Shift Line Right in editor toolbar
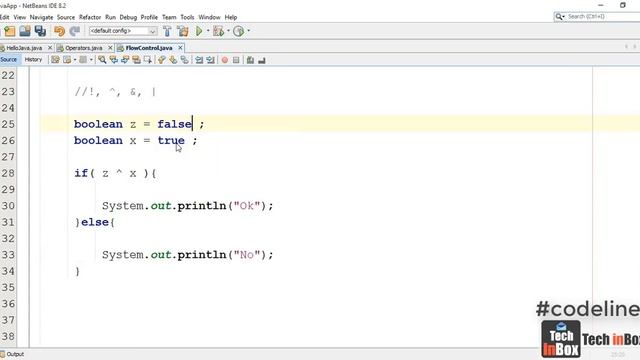This screenshot has height=360, width=640. pos(210,60)
